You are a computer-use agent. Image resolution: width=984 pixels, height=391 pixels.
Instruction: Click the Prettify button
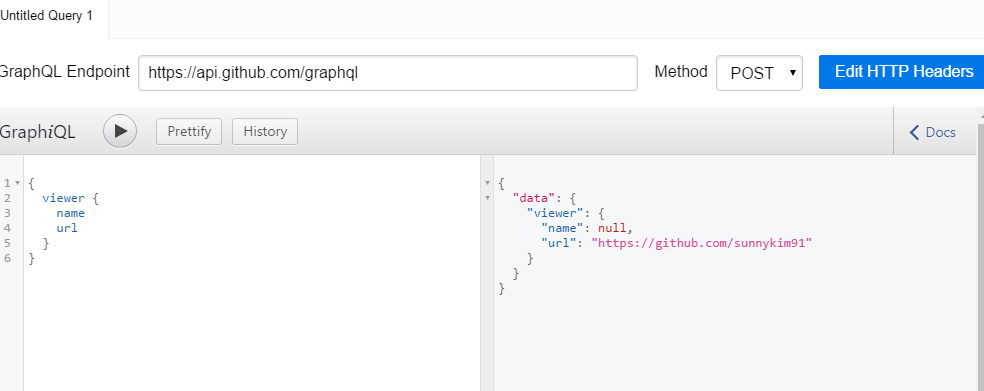tap(189, 131)
